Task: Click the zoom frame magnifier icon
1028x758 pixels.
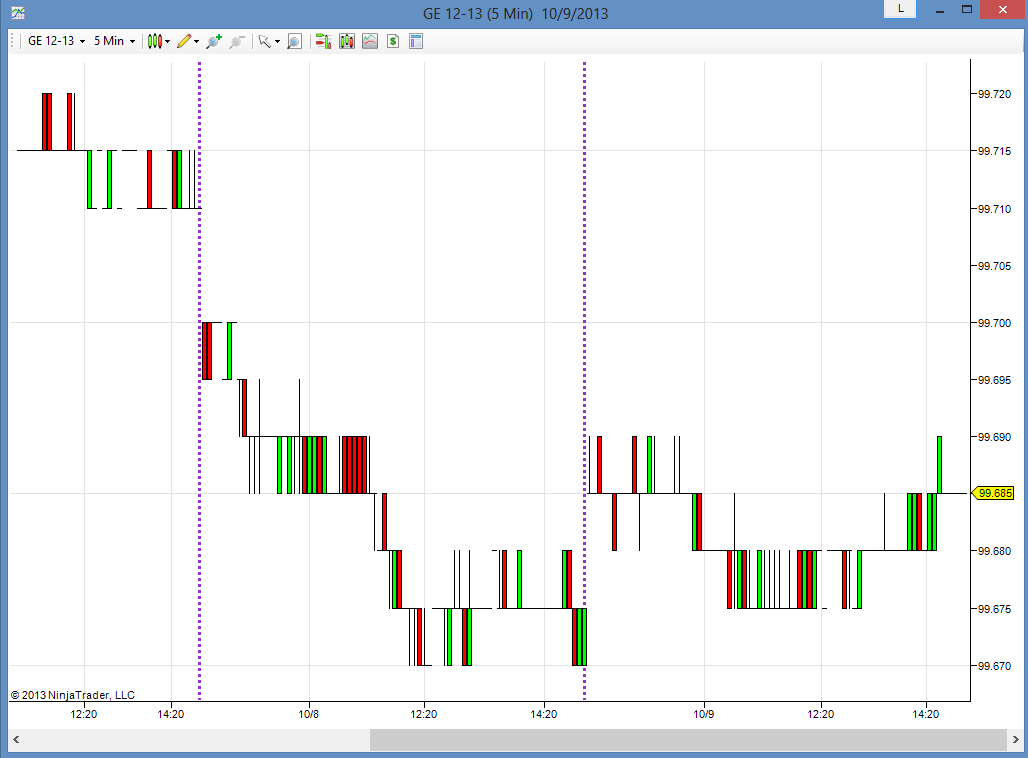Action: 294,41
